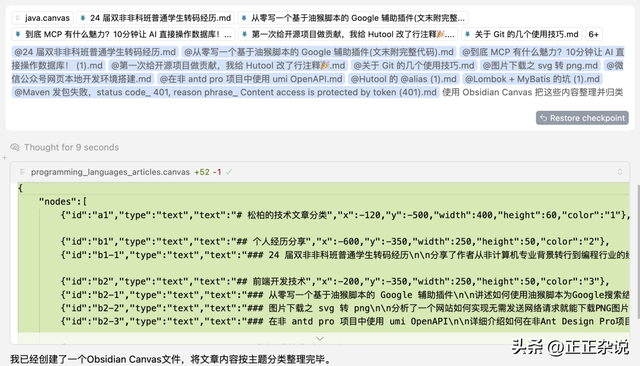Click the "nodes":[ code line
This screenshot has height=366, width=640.
pos(62,202)
